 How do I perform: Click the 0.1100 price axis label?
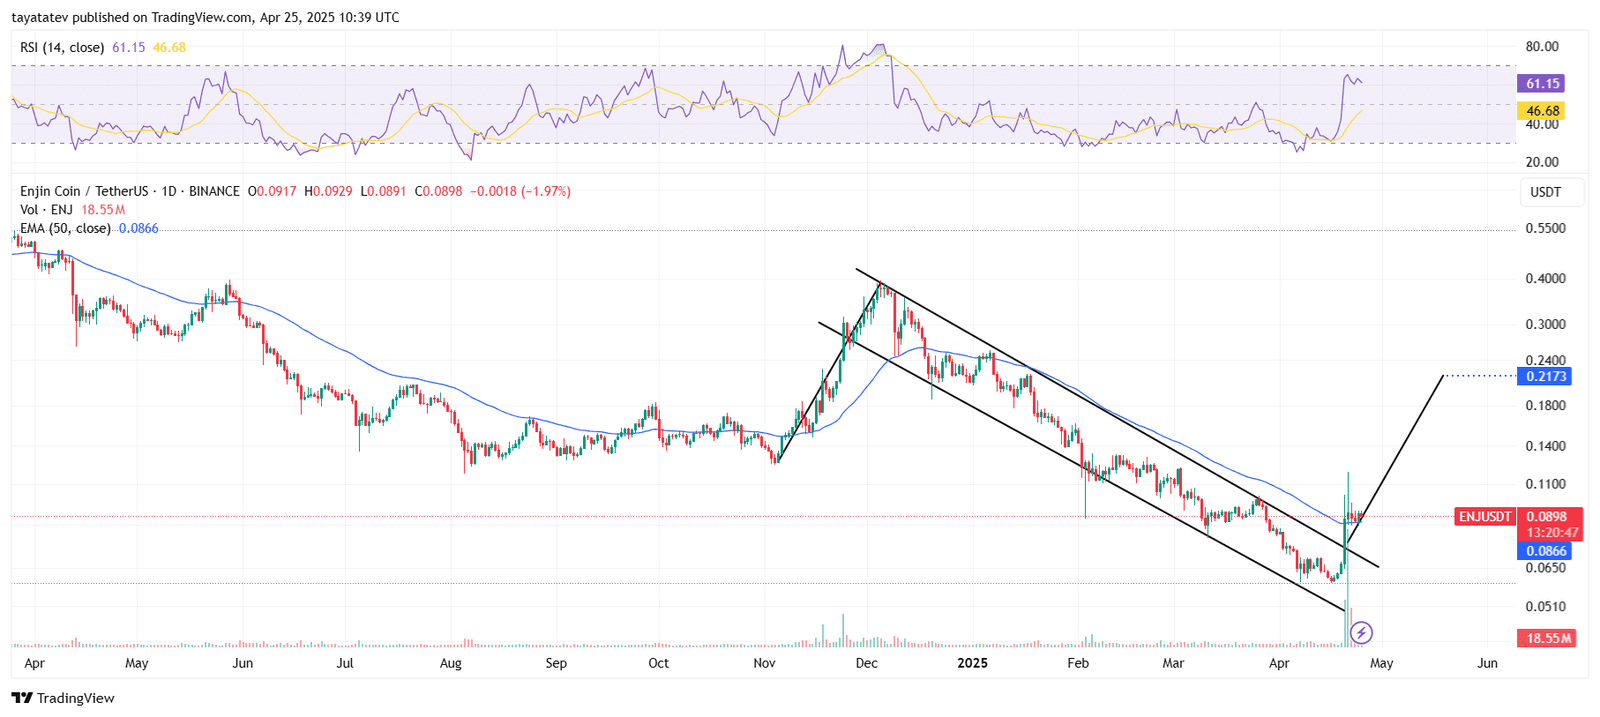(1545, 484)
